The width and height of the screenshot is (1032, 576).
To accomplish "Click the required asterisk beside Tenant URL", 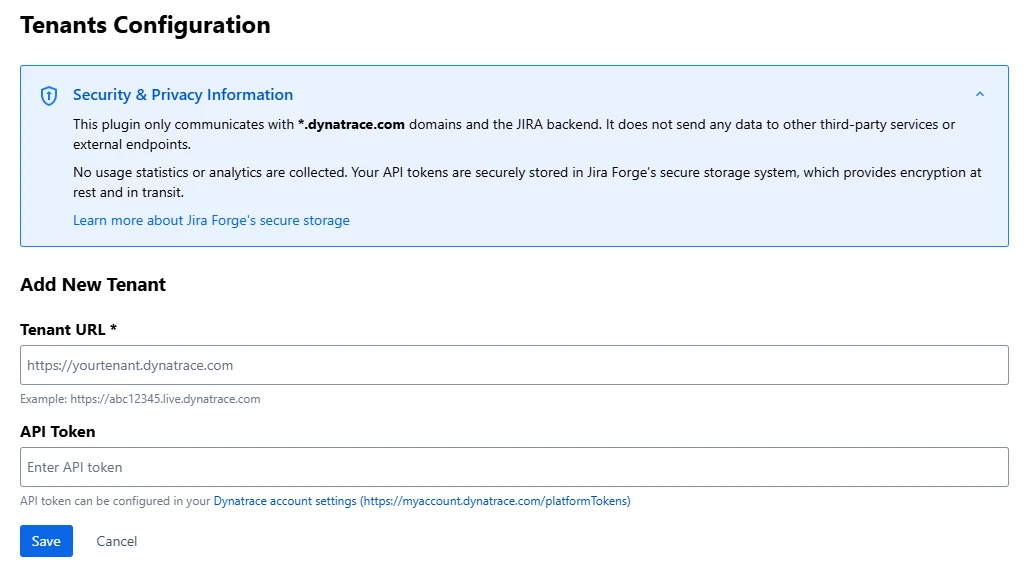I will coord(114,330).
